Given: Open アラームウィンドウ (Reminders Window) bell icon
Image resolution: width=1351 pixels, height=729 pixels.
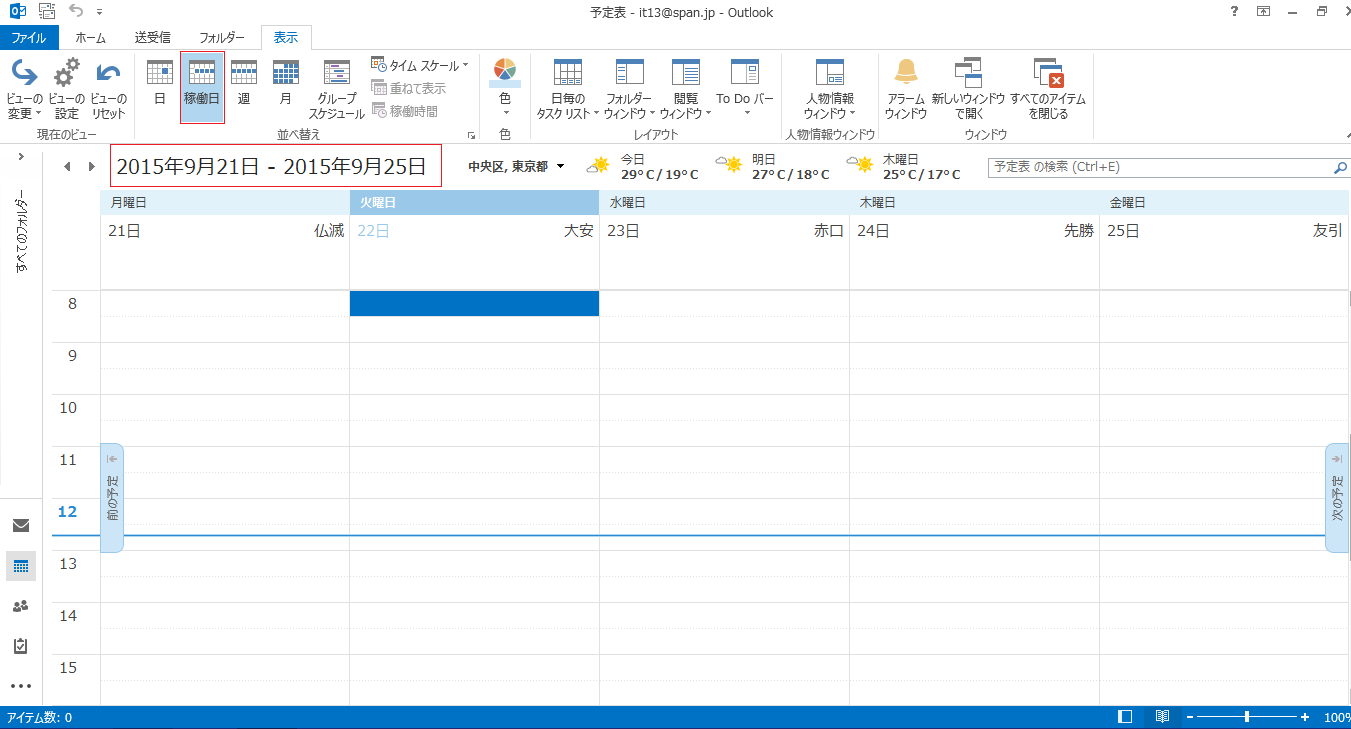Looking at the screenshot, I should (906, 89).
